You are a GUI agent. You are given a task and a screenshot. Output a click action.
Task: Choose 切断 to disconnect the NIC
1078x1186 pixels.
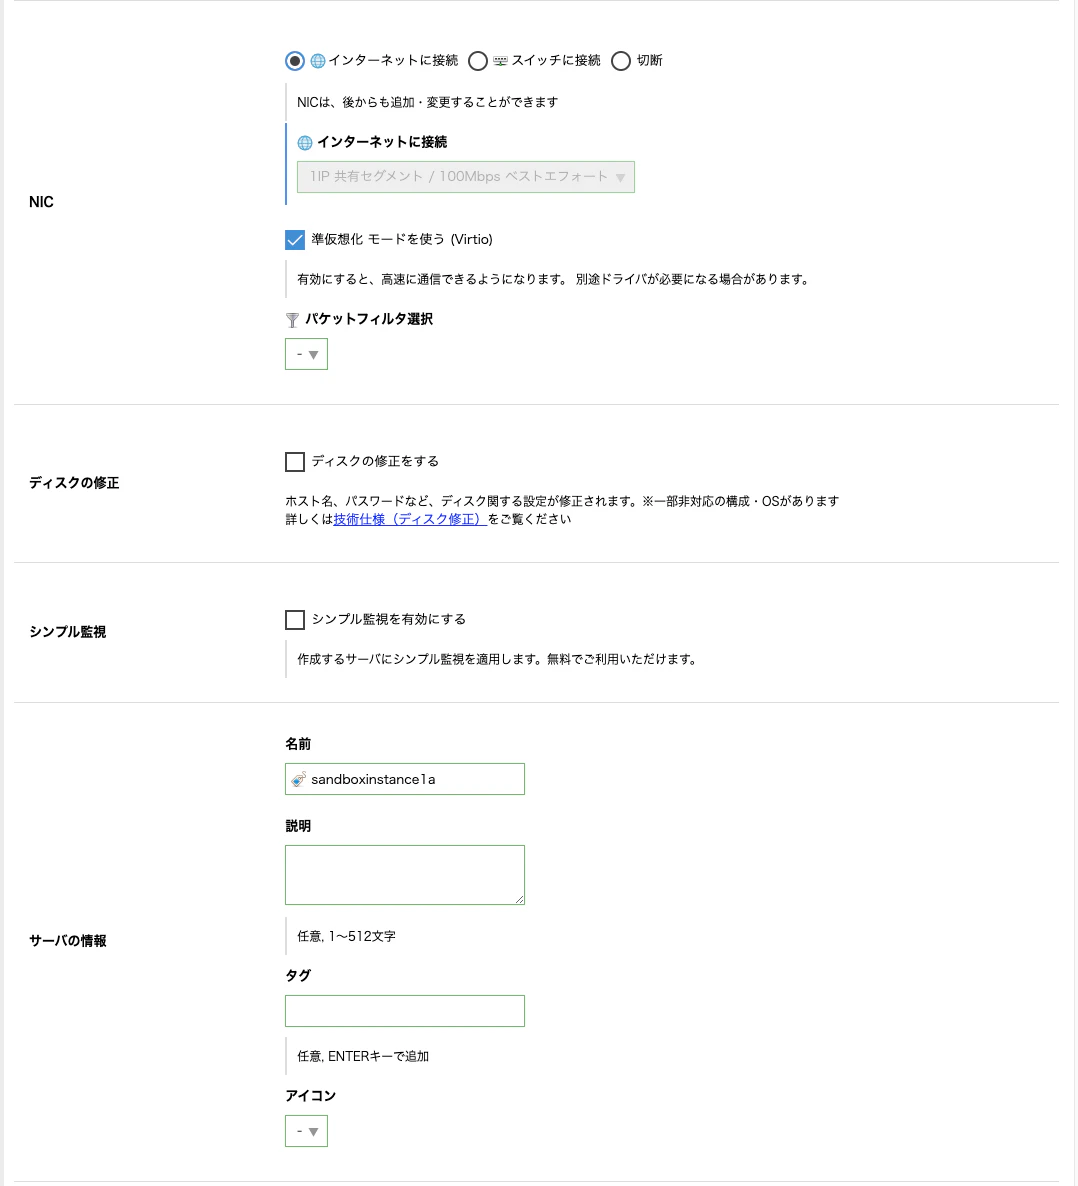(621, 60)
